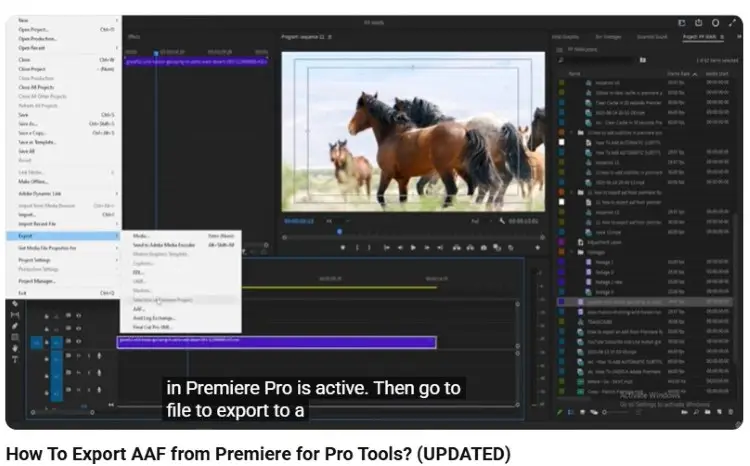Click the Quick Export icon in top bar
This screenshot has height=466, width=750.
pyautogui.click(x=699, y=22)
